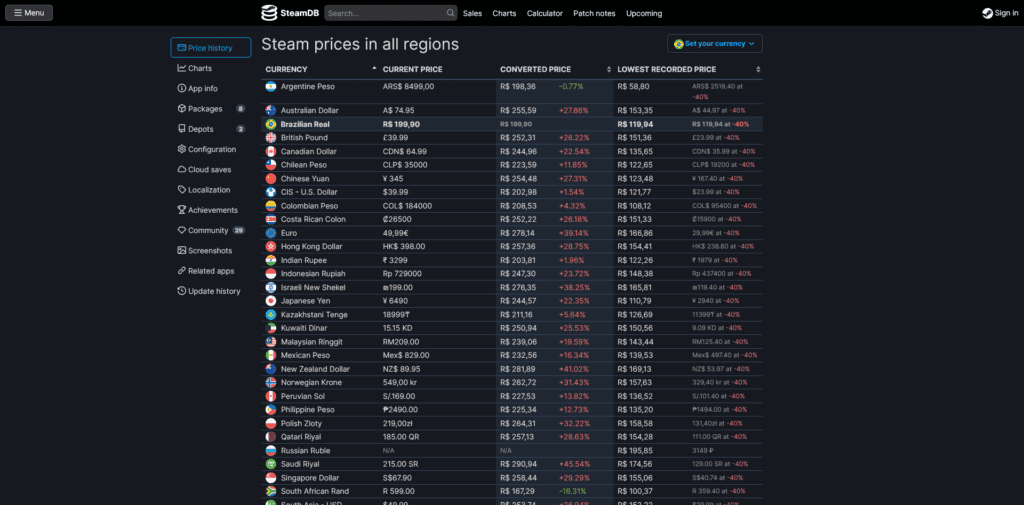Open the Sales menu item
Viewport: 1024px width, 505px height.
[x=472, y=13]
